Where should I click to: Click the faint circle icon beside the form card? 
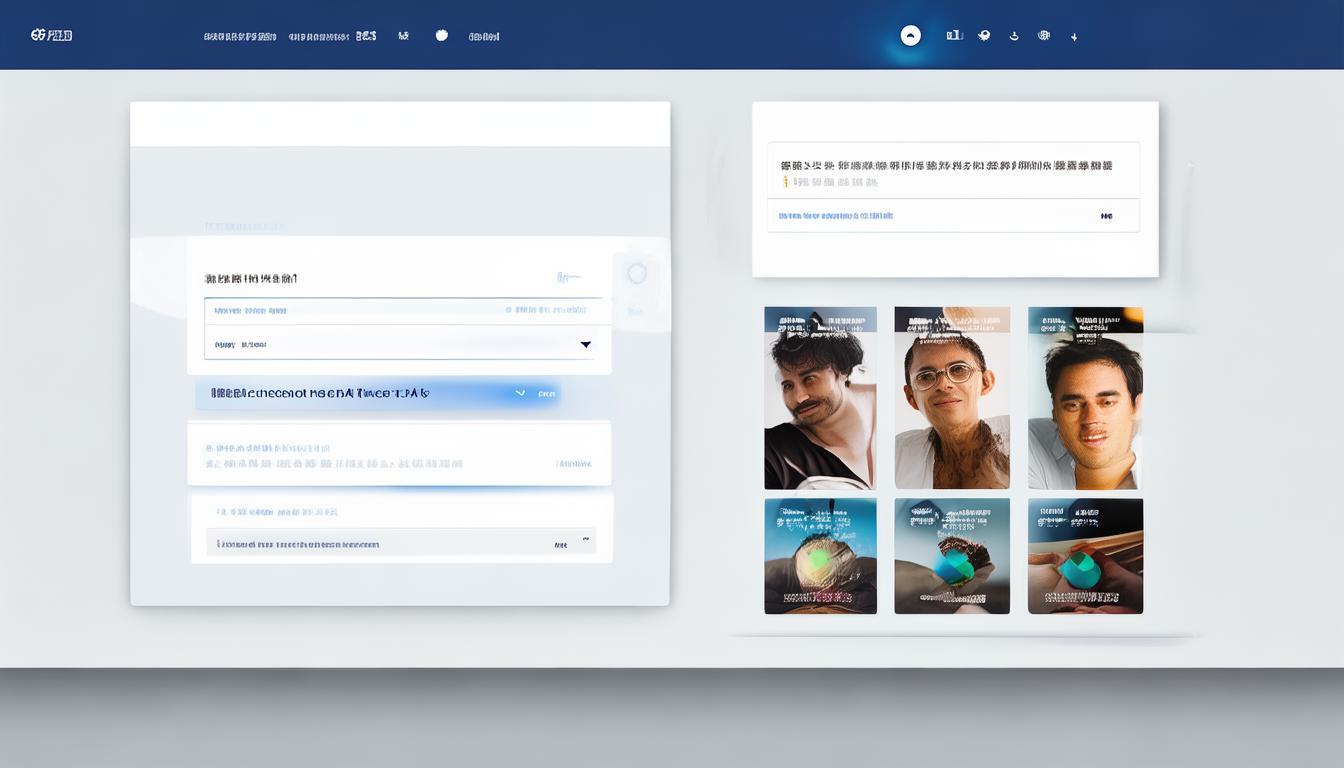(637, 274)
